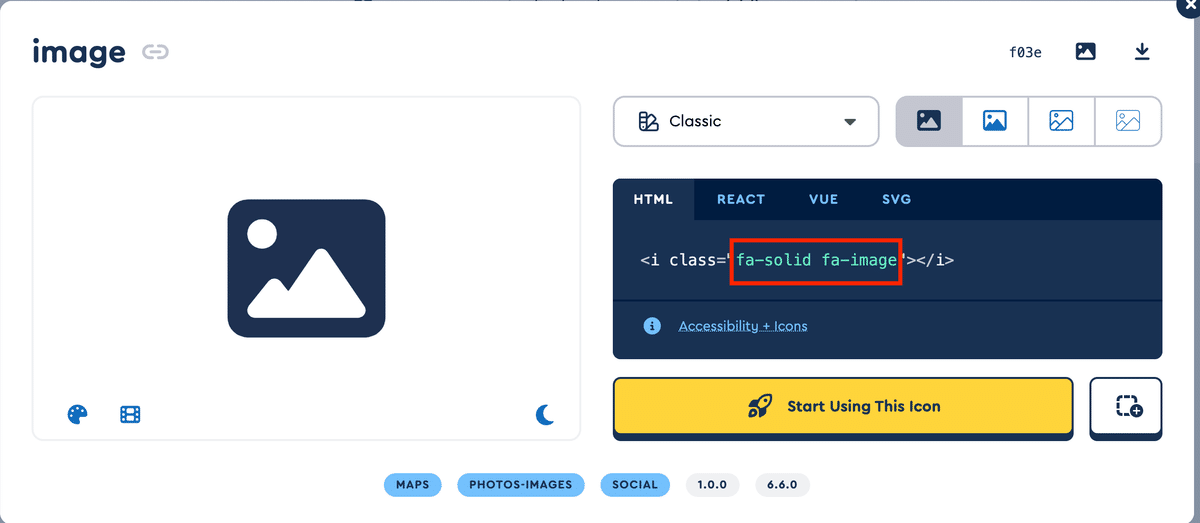Image resolution: width=1200 pixels, height=523 pixels.
Task: Switch to the SVG tab
Action: coord(897,199)
